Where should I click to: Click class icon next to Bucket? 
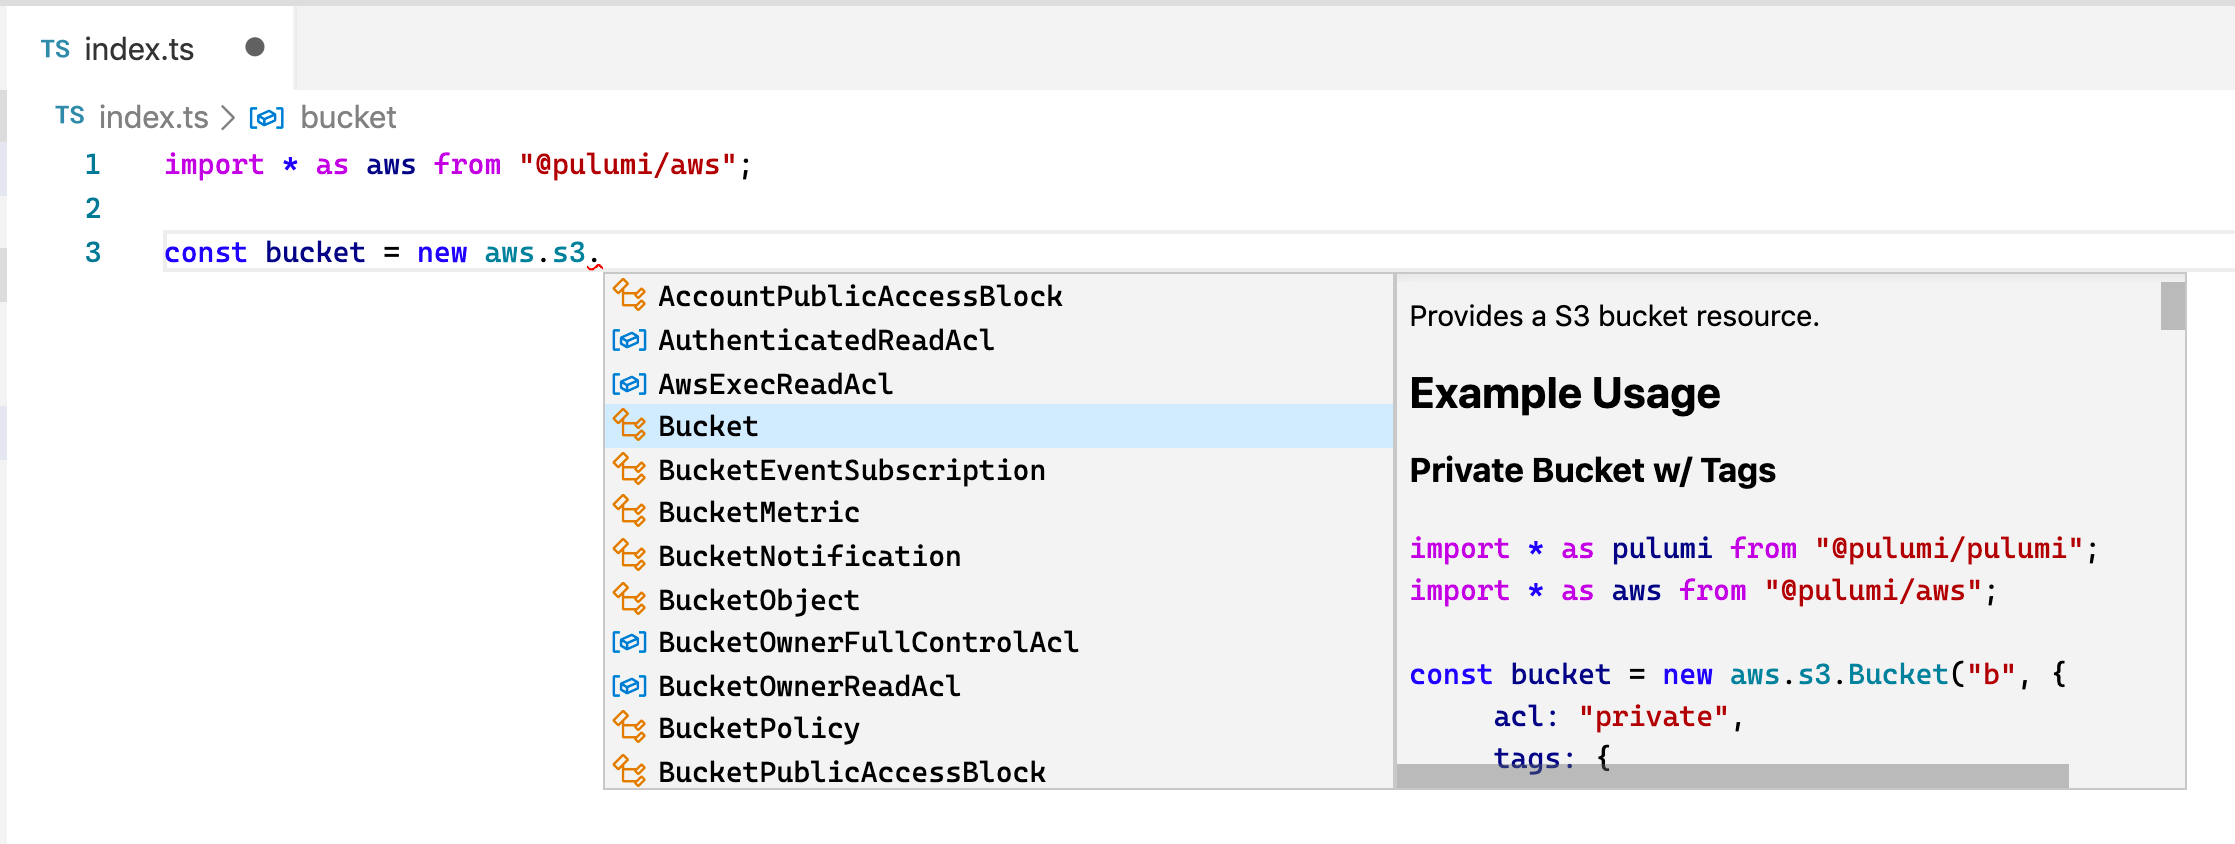629,425
